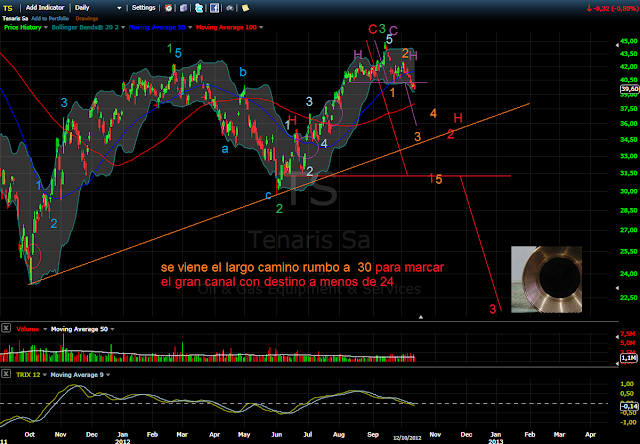
Task: Open the chart Settings
Action: [x=143, y=8]
